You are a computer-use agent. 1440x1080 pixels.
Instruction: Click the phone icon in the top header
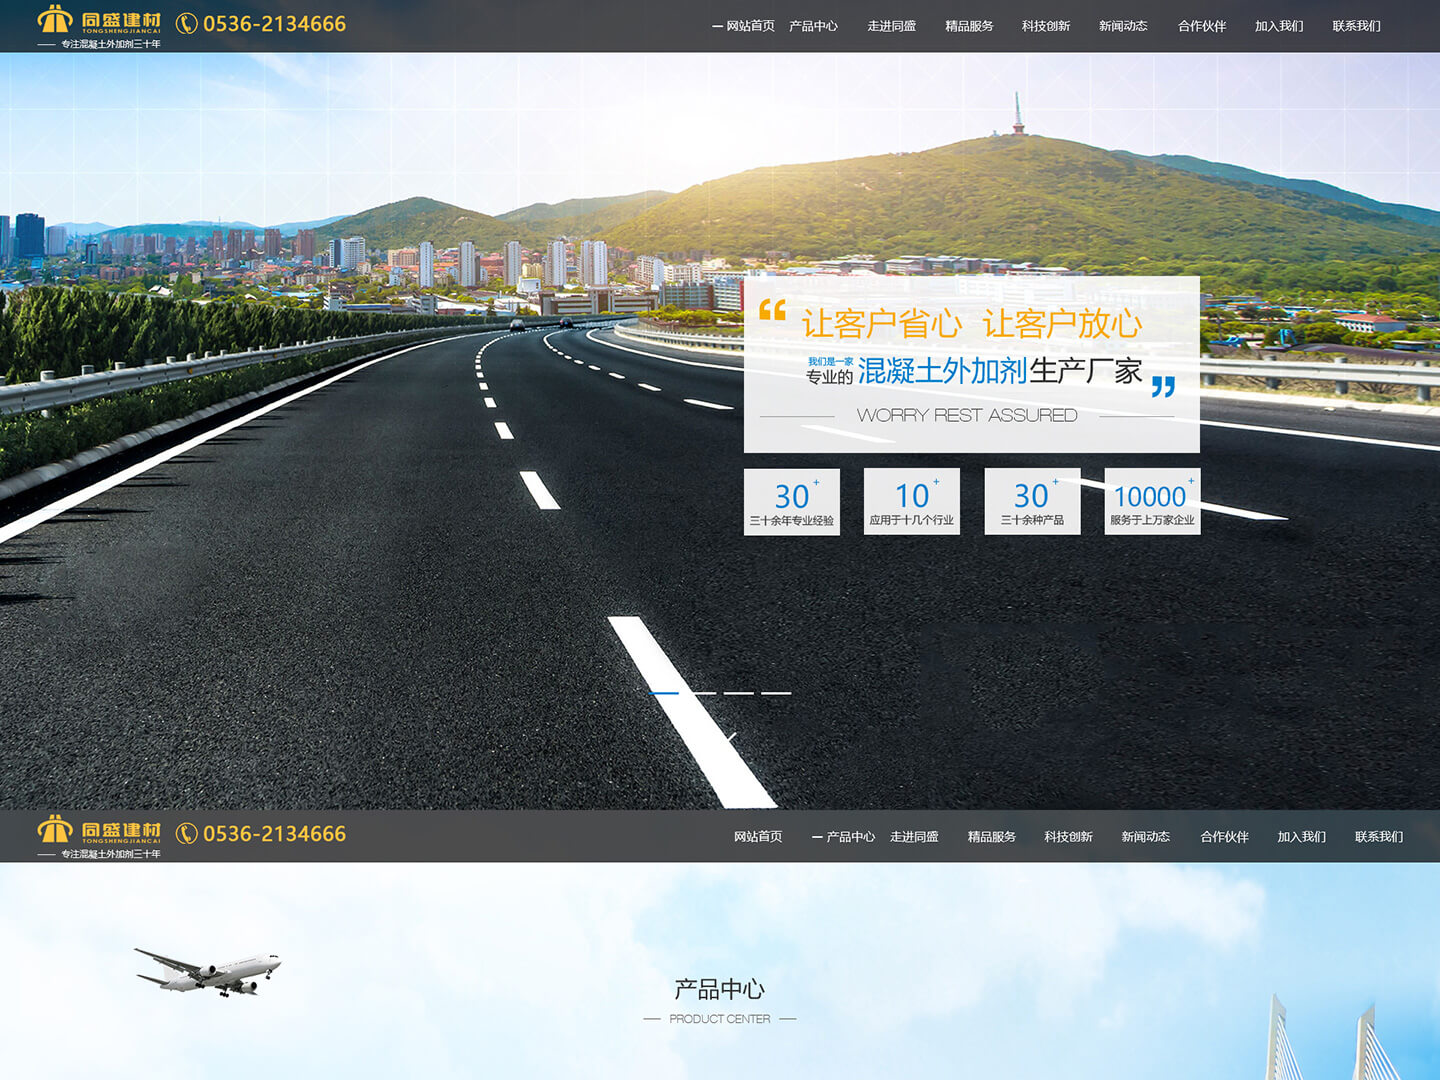186,23
